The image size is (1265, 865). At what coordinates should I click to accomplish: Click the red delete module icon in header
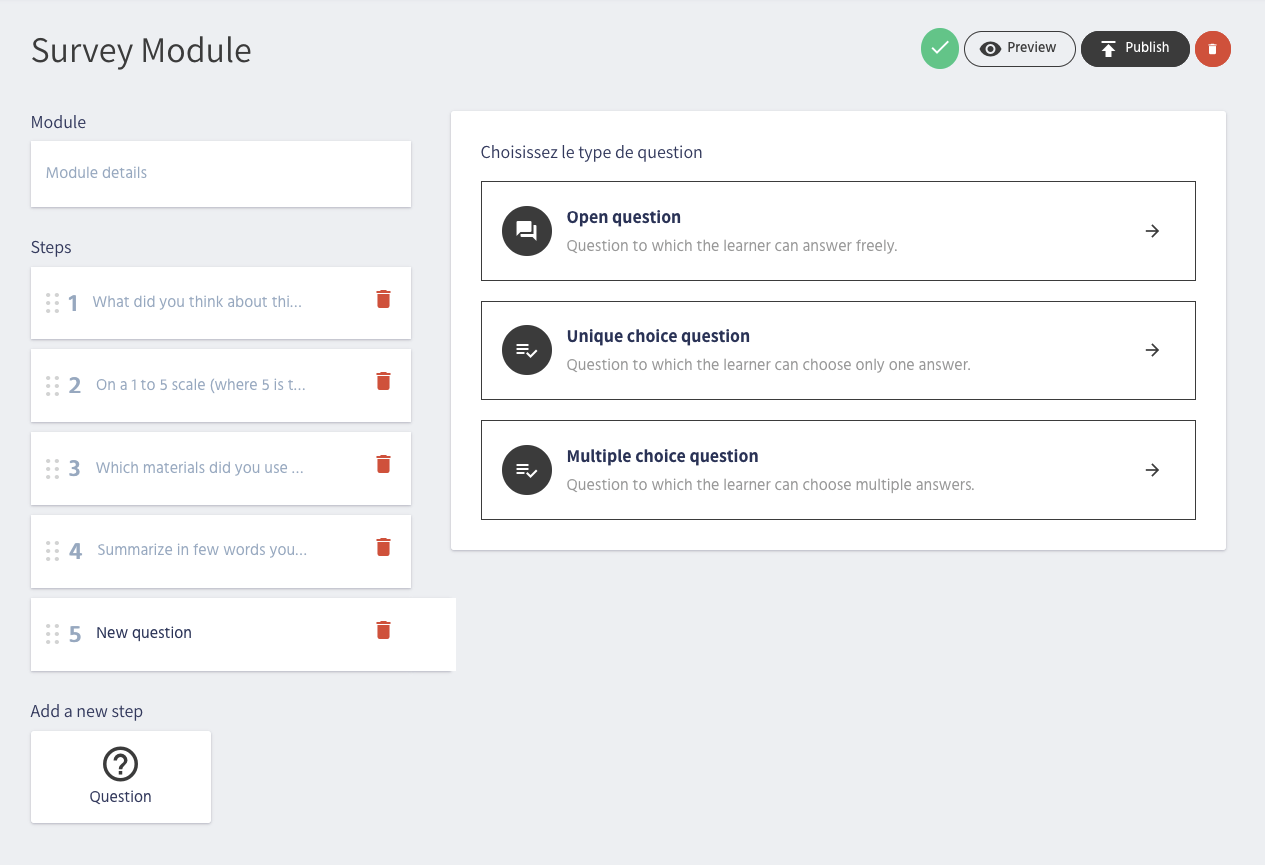[x=1212, y=48]
